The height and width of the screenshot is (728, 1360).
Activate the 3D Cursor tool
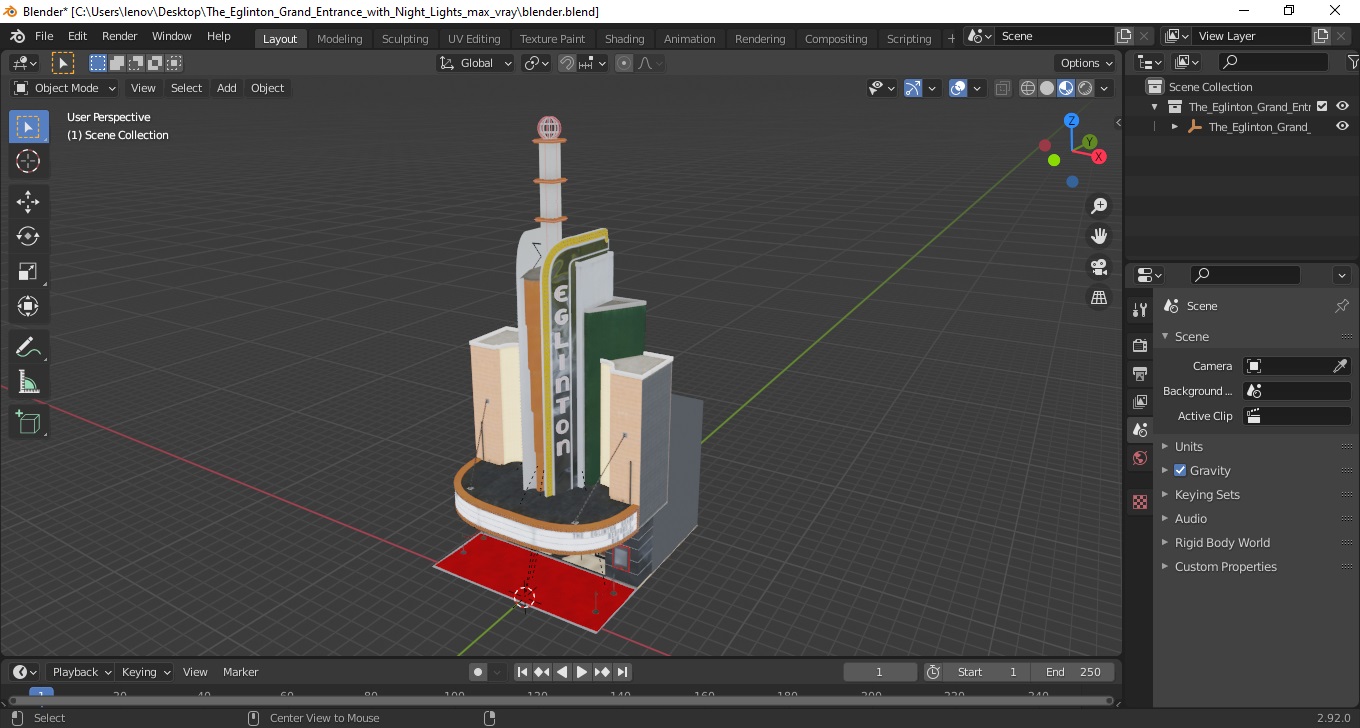pos(28,161)
